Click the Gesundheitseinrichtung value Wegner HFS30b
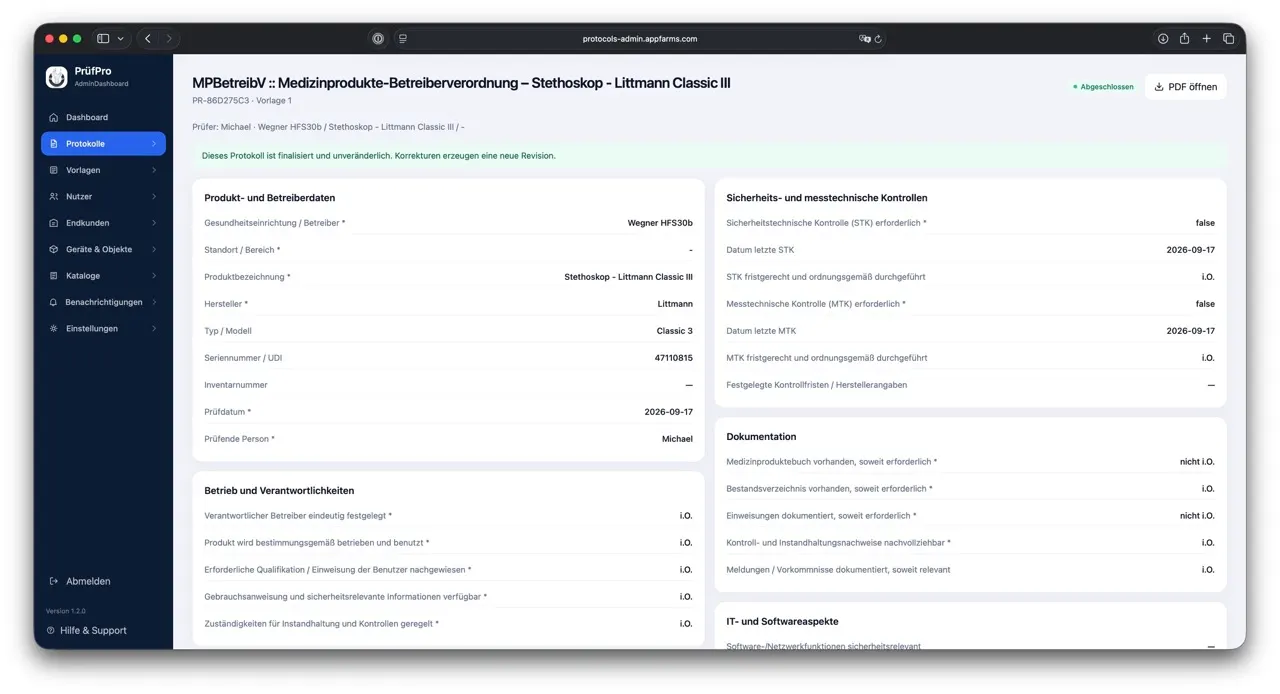This screenshot has height=694, width=1280. (660, 223)
